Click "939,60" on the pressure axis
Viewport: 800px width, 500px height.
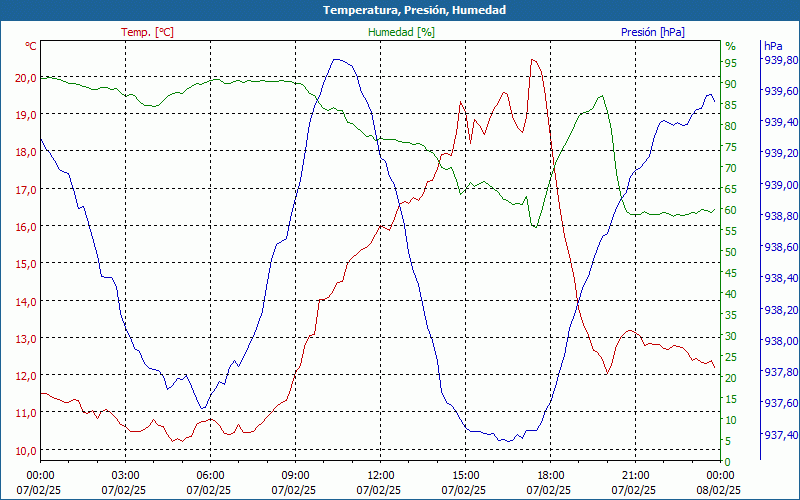[780, 91]
